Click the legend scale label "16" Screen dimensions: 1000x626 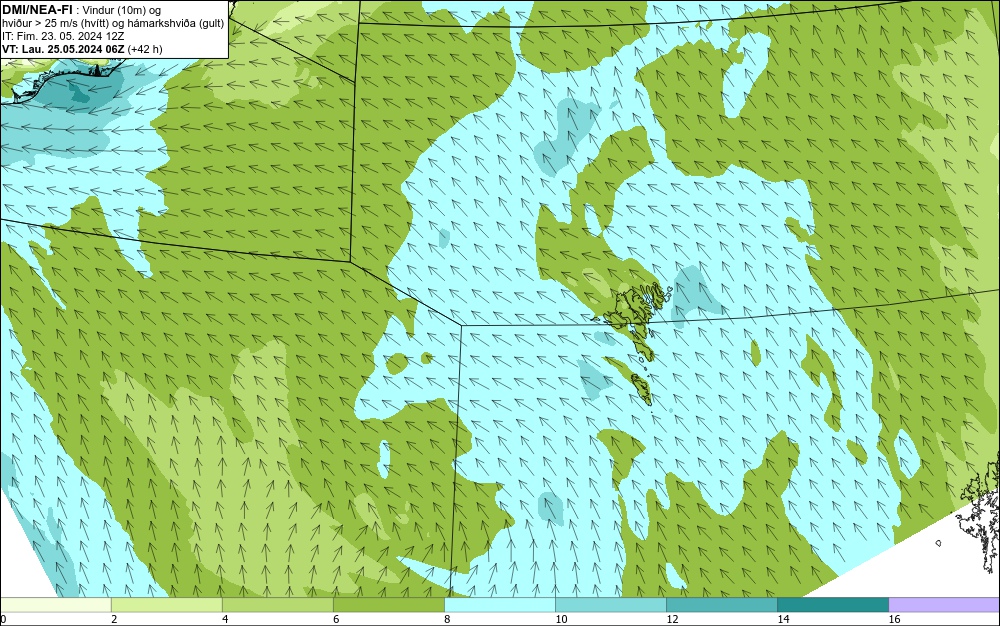(895, 619)
